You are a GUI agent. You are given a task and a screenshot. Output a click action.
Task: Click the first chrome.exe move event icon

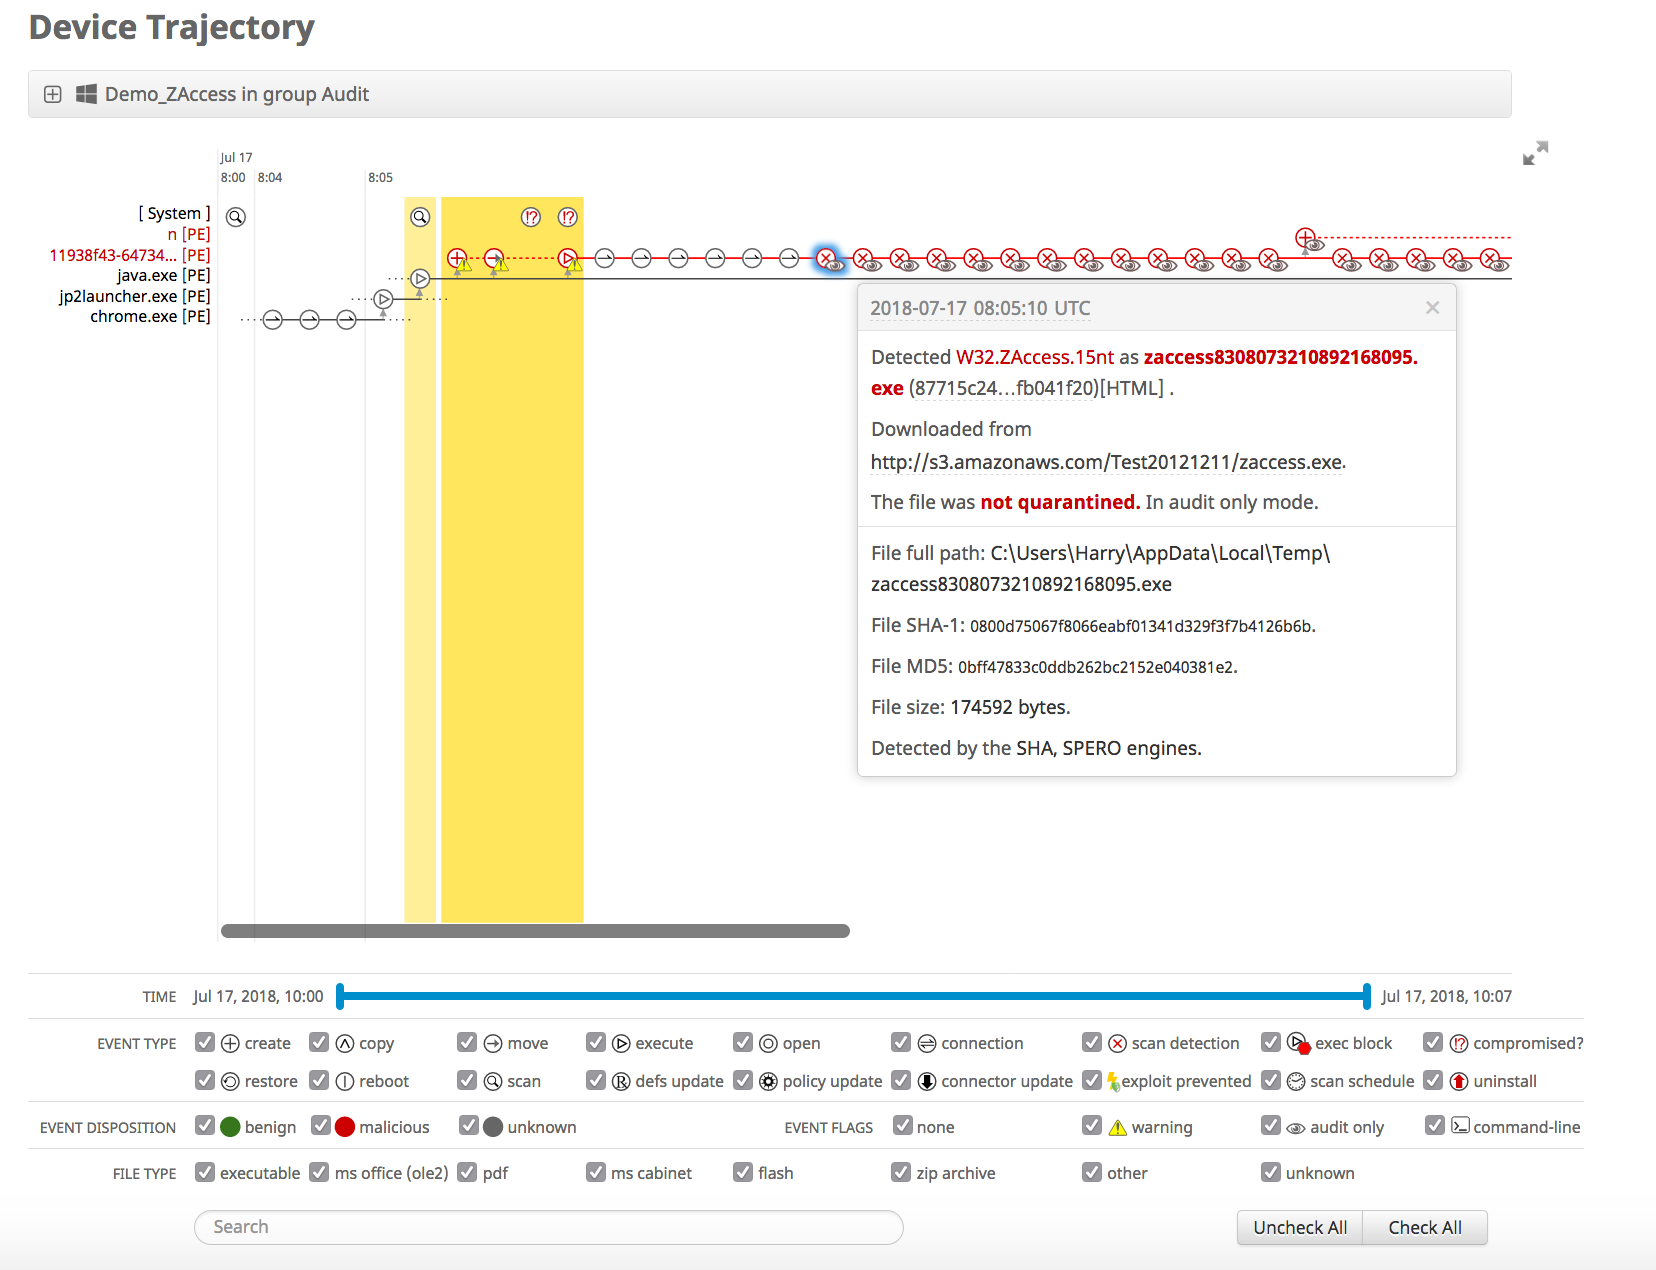tap(272, 320)
